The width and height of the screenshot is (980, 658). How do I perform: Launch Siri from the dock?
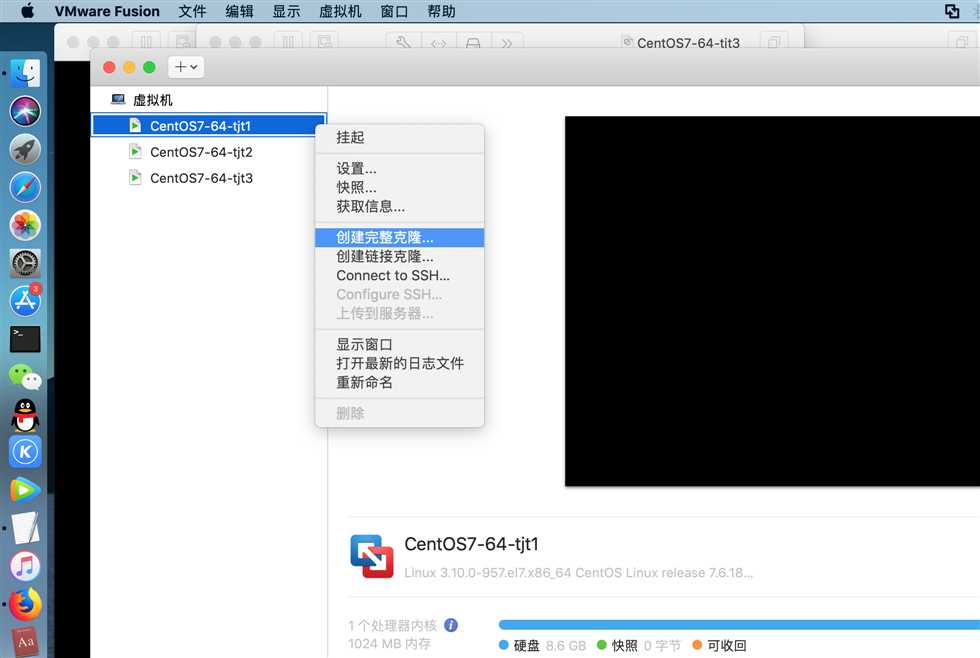tap(25, 111)
